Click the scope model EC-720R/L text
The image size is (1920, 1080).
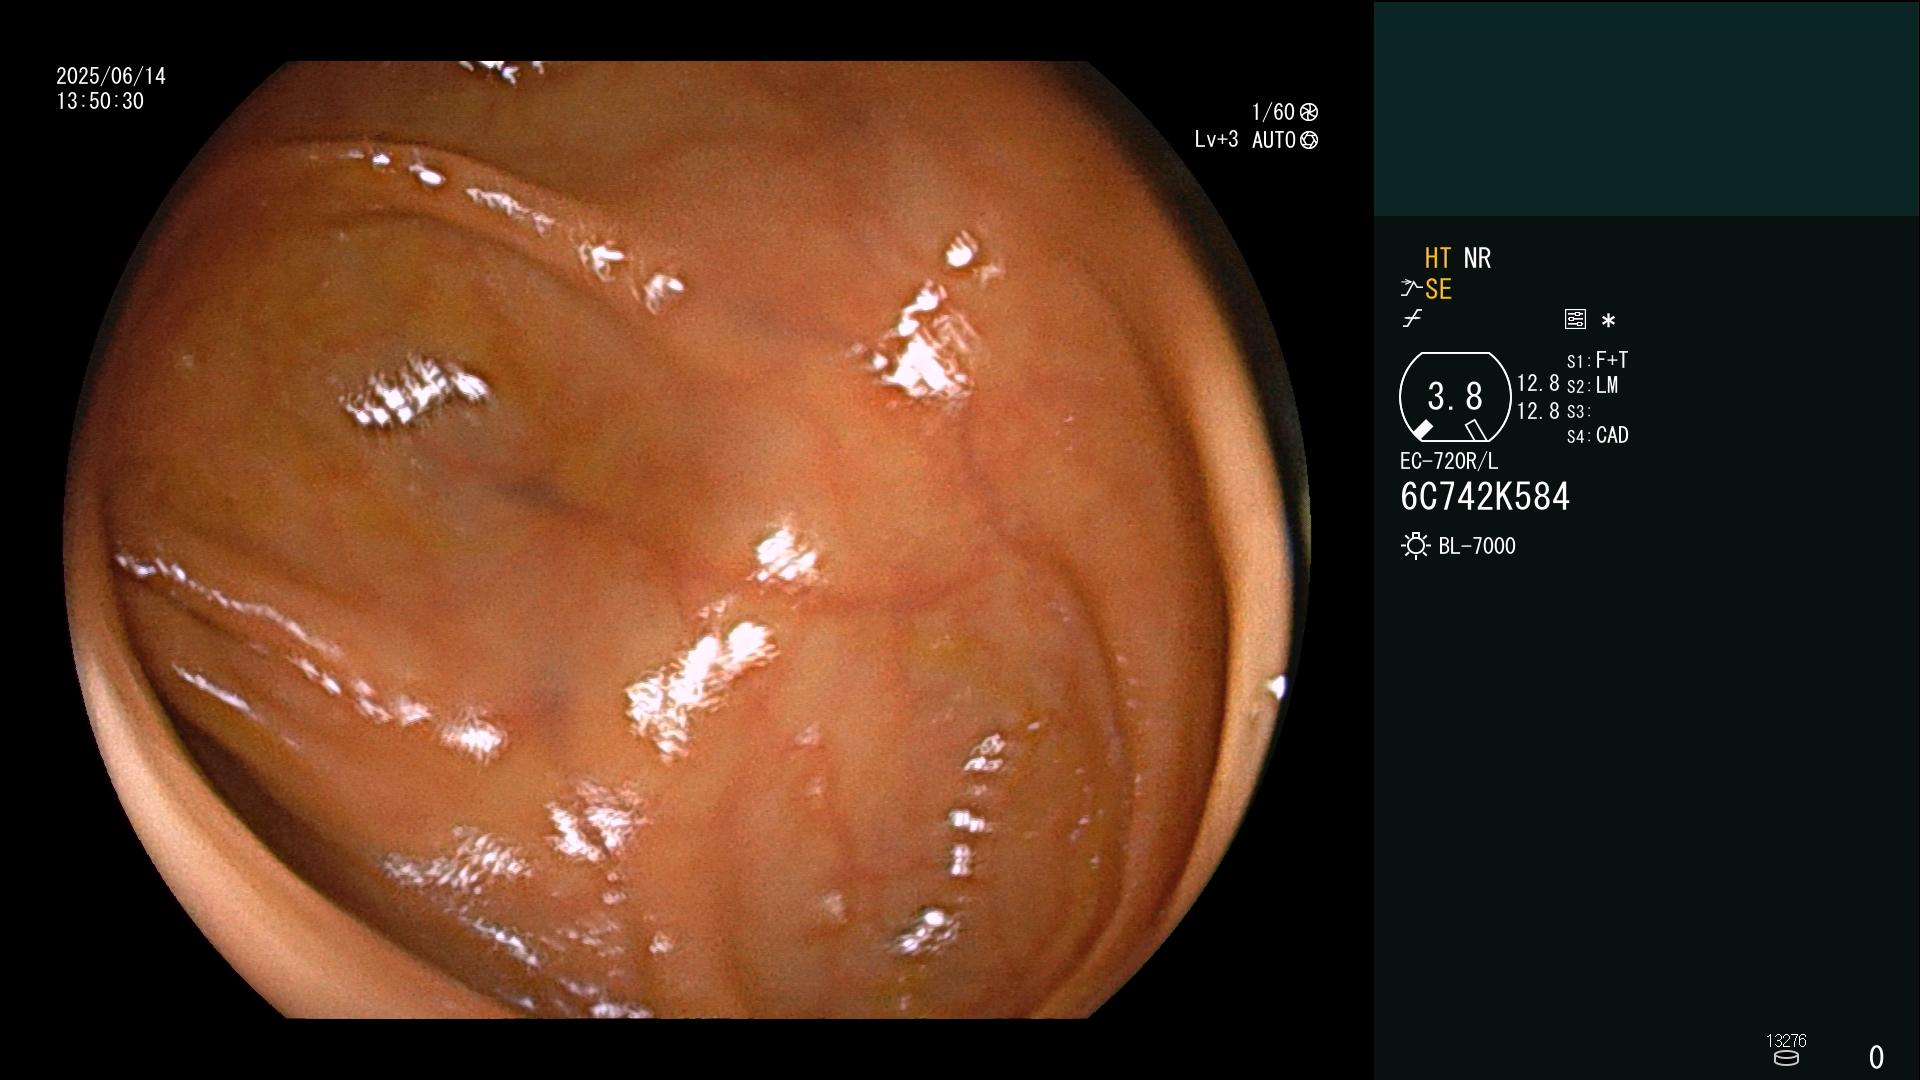[1449, 461]
